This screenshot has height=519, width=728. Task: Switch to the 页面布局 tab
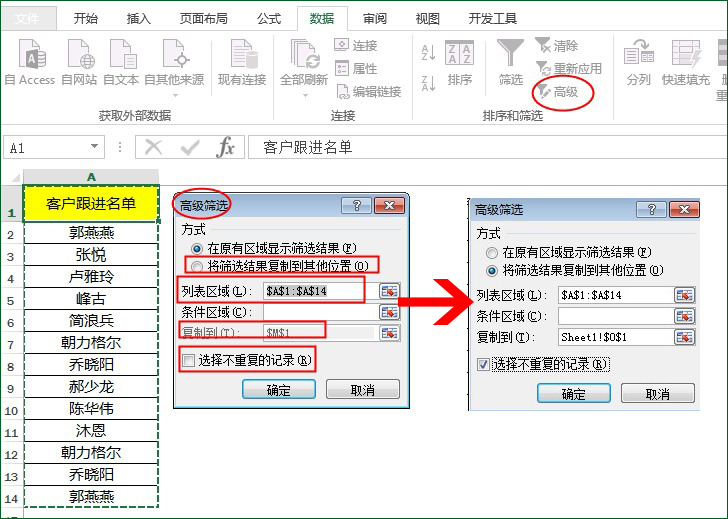204,19
